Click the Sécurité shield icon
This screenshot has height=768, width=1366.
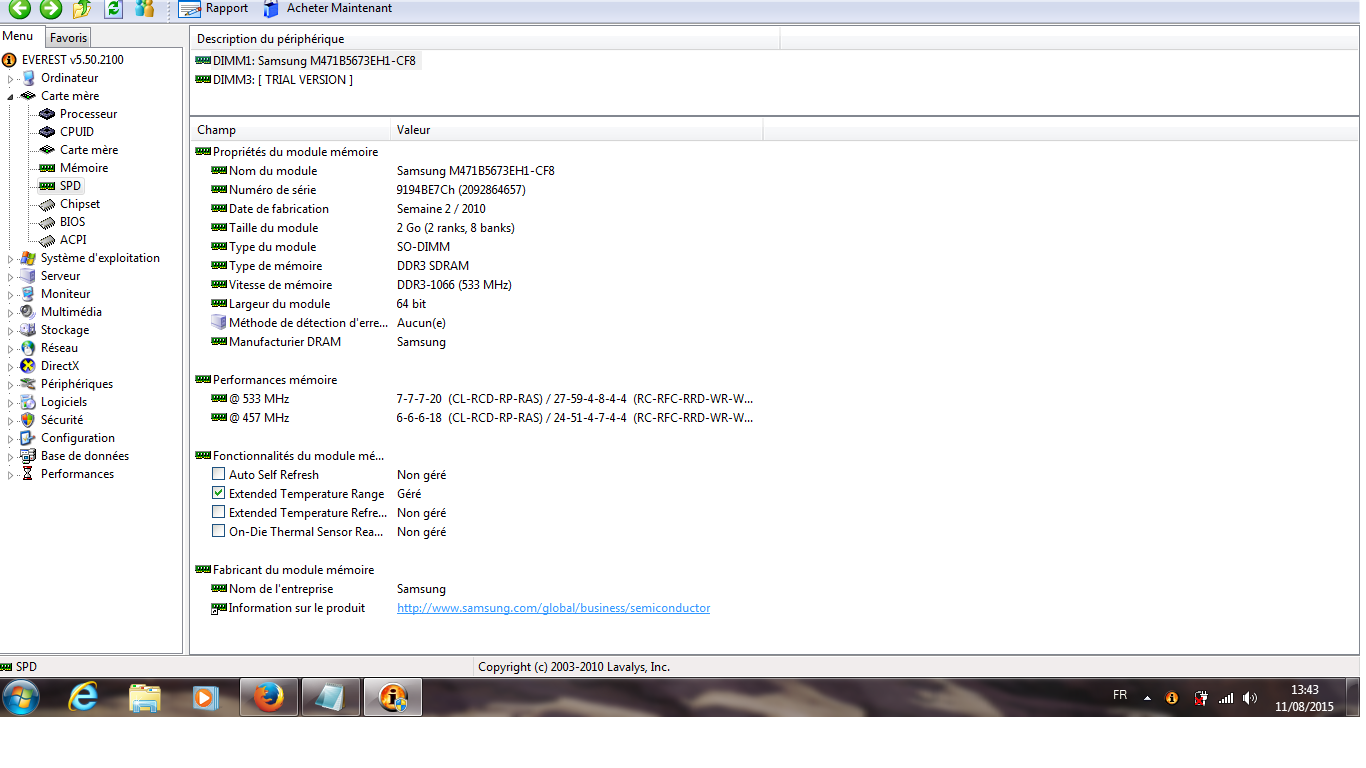tap(28, 420)
